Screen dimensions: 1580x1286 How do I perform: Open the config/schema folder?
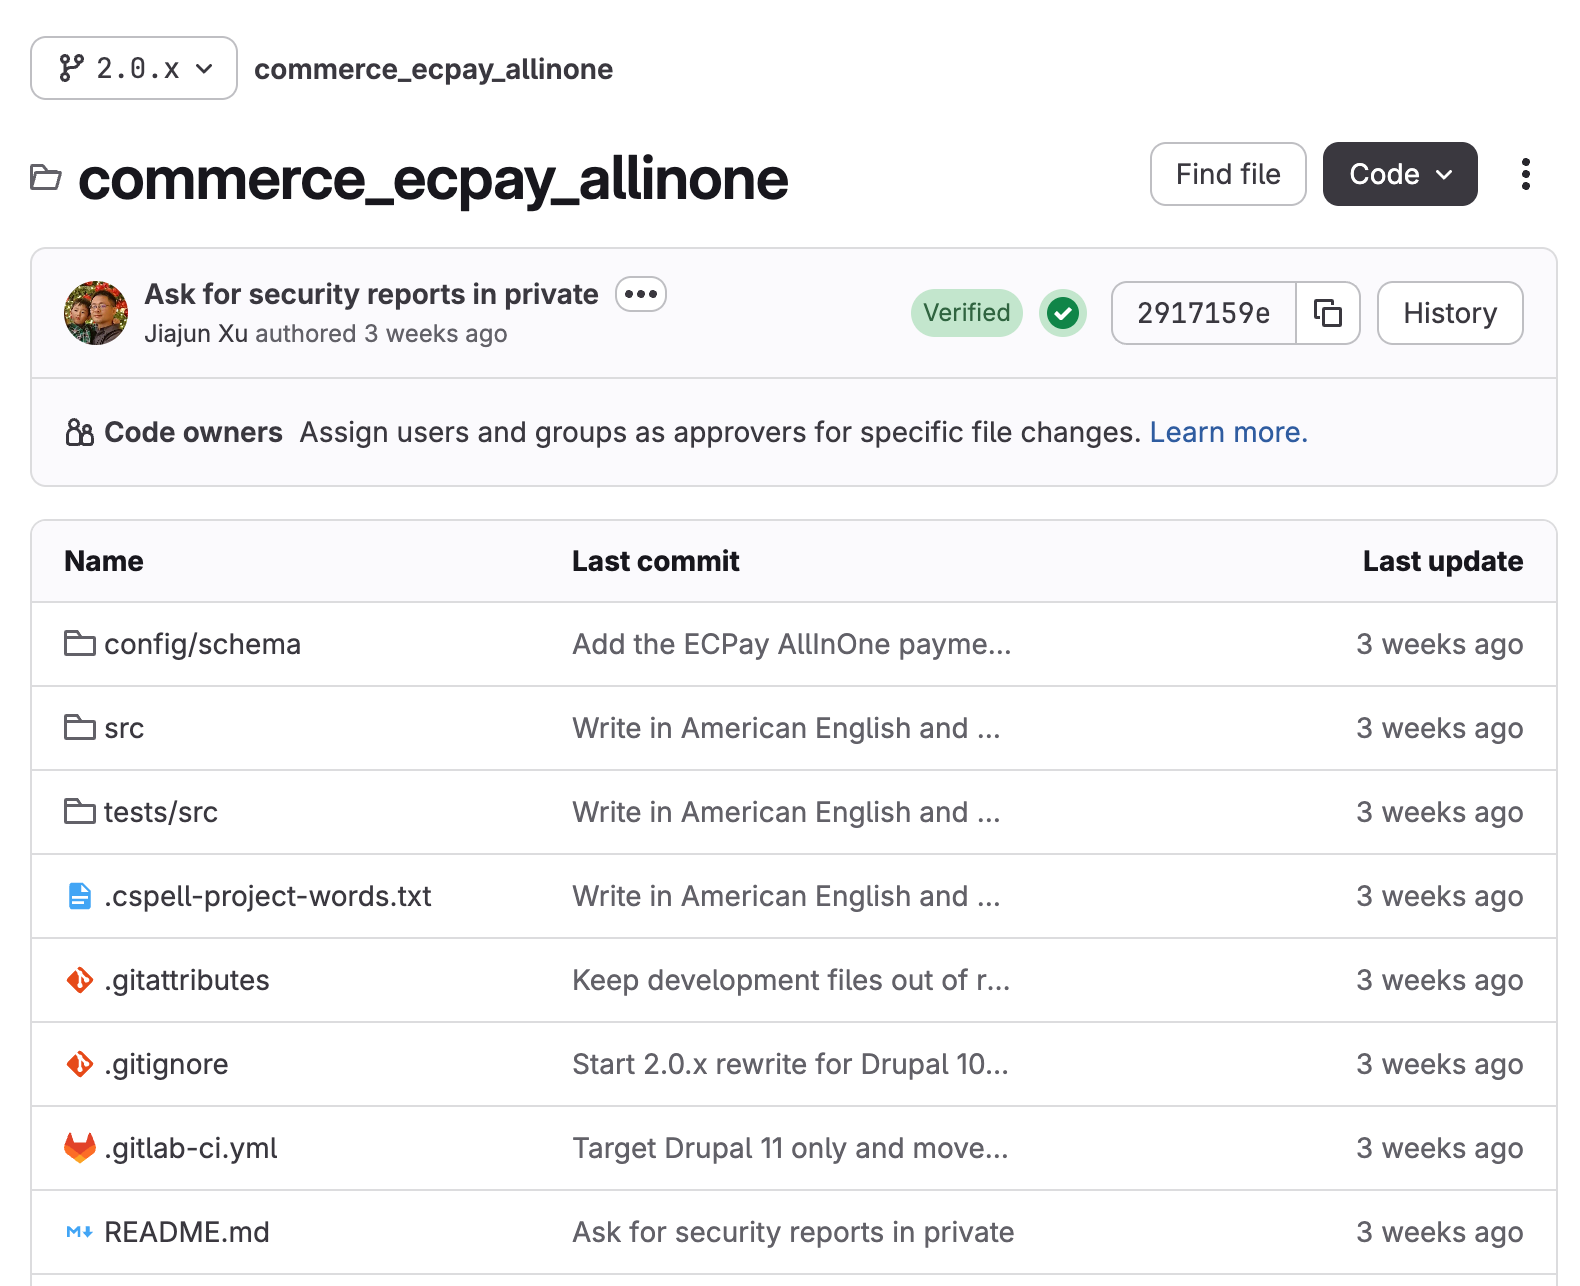click(202, 644)
